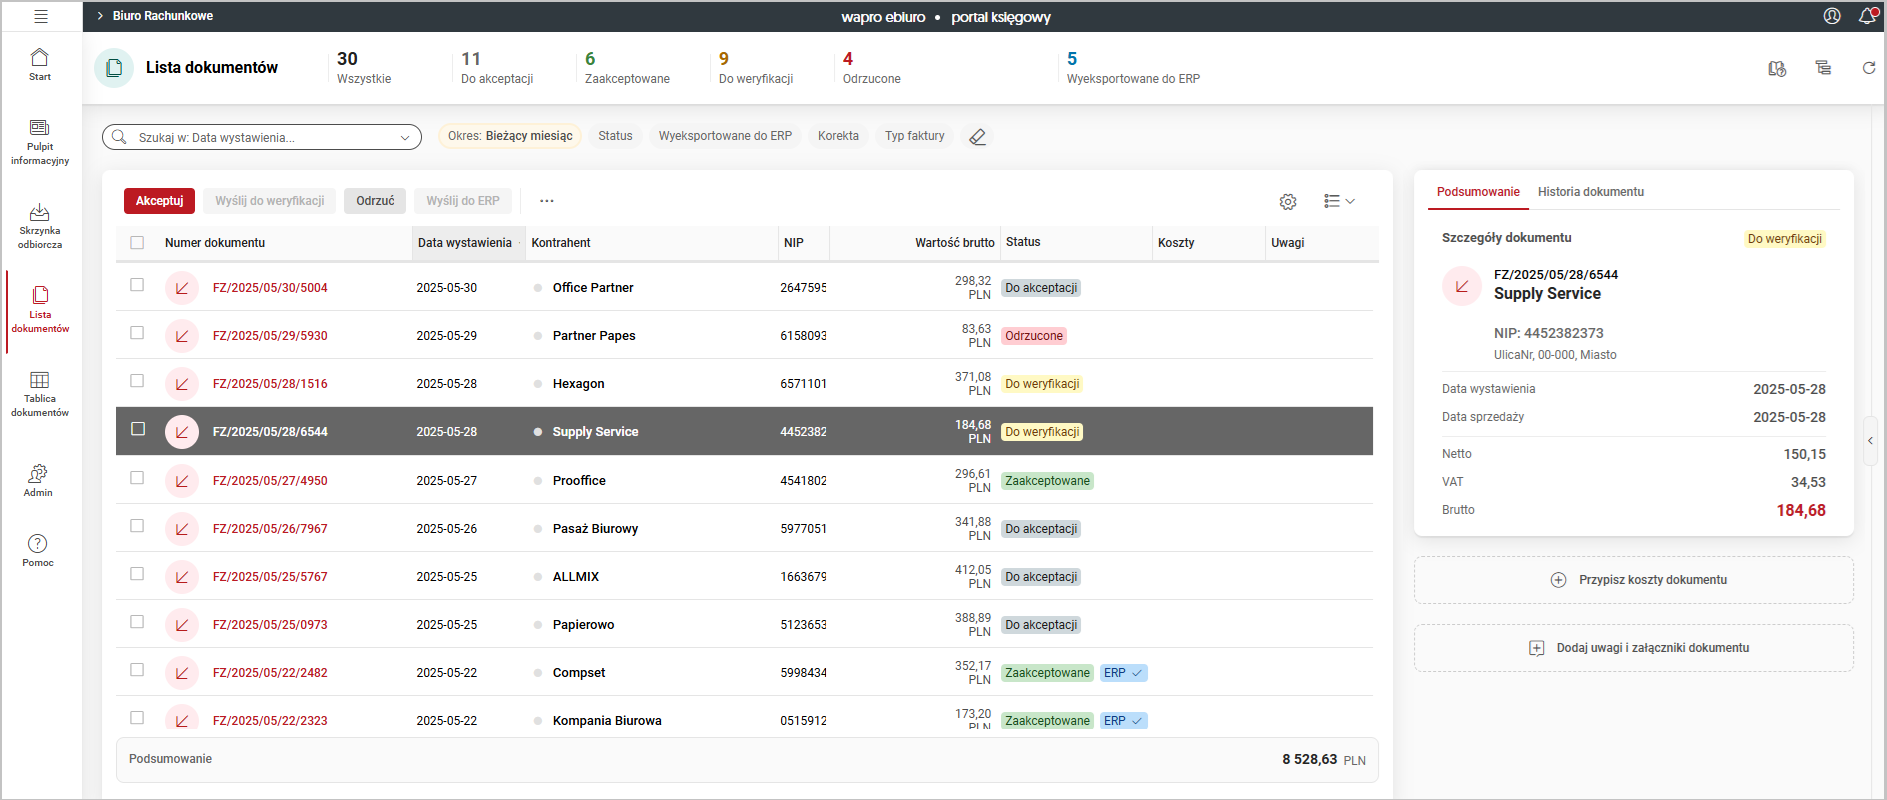
Task: Open notifications bell
Action: [x=1867, y=16]
